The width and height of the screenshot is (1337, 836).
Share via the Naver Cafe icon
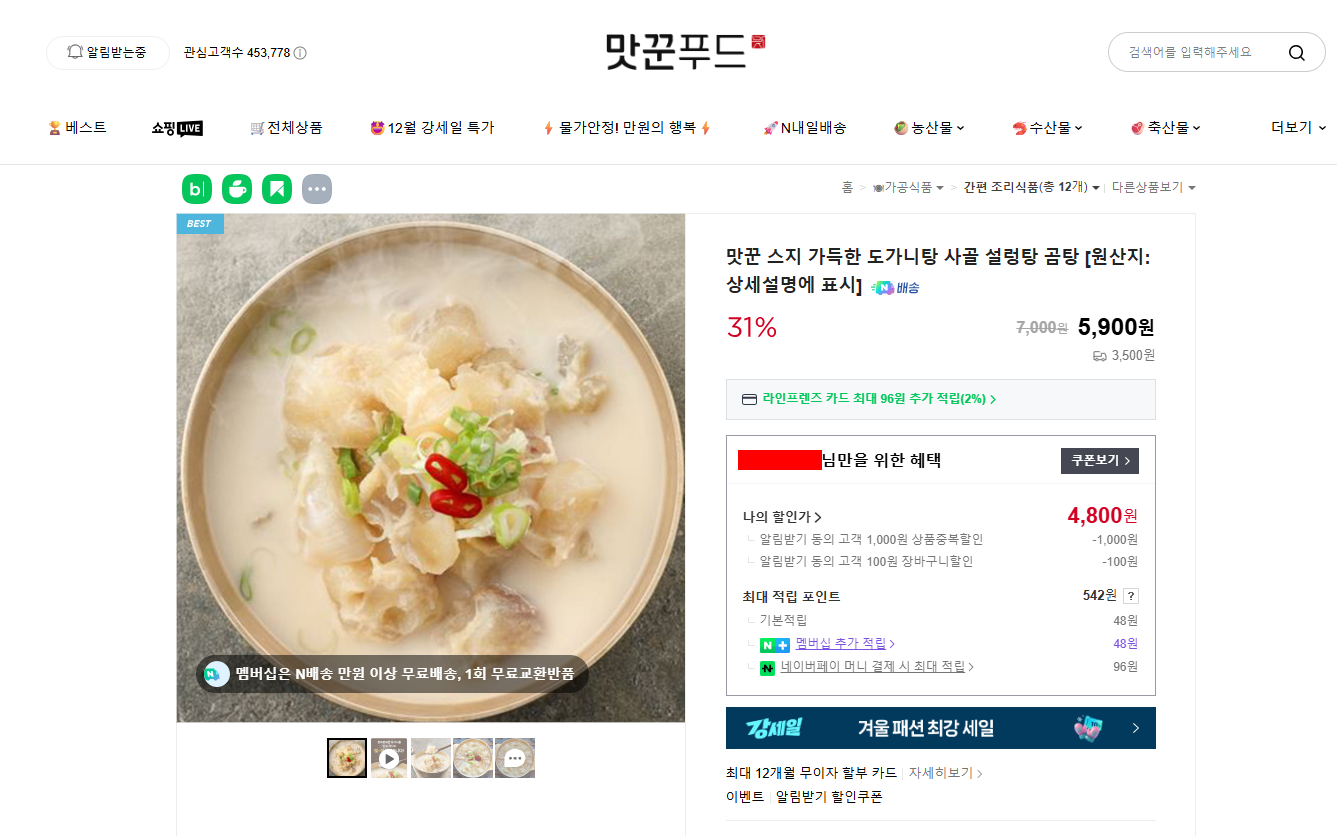pyautogui.click(x=237, y=189)
